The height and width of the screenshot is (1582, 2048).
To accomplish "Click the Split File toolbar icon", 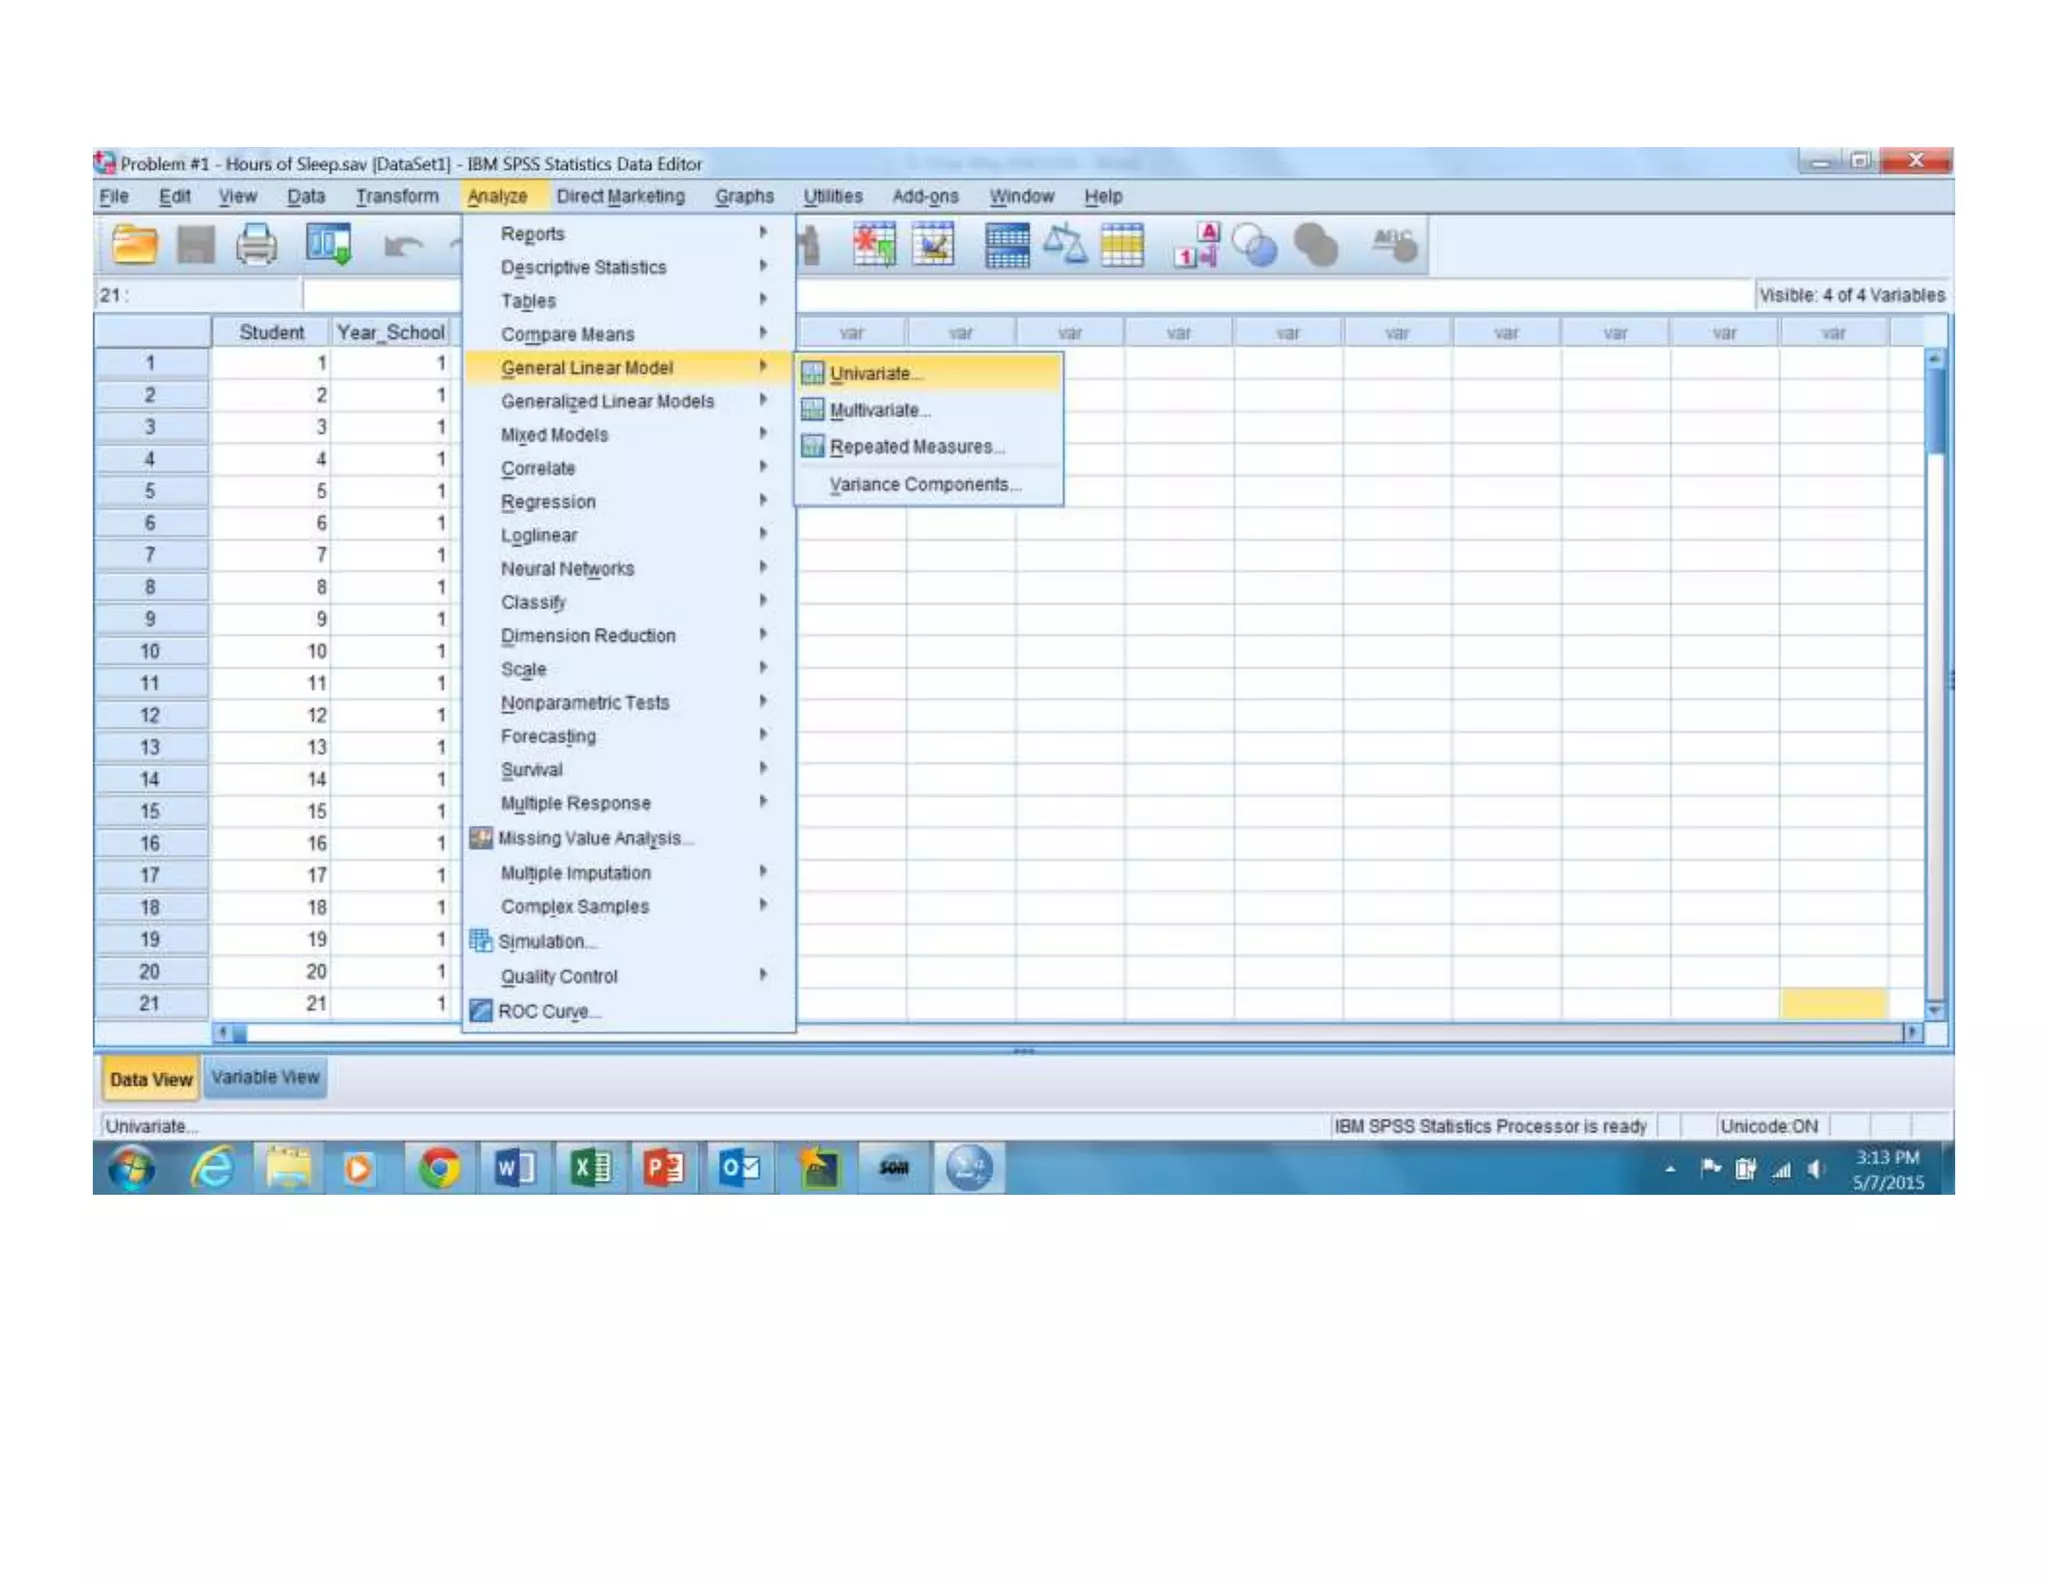I will click(x=1007, y=244).
